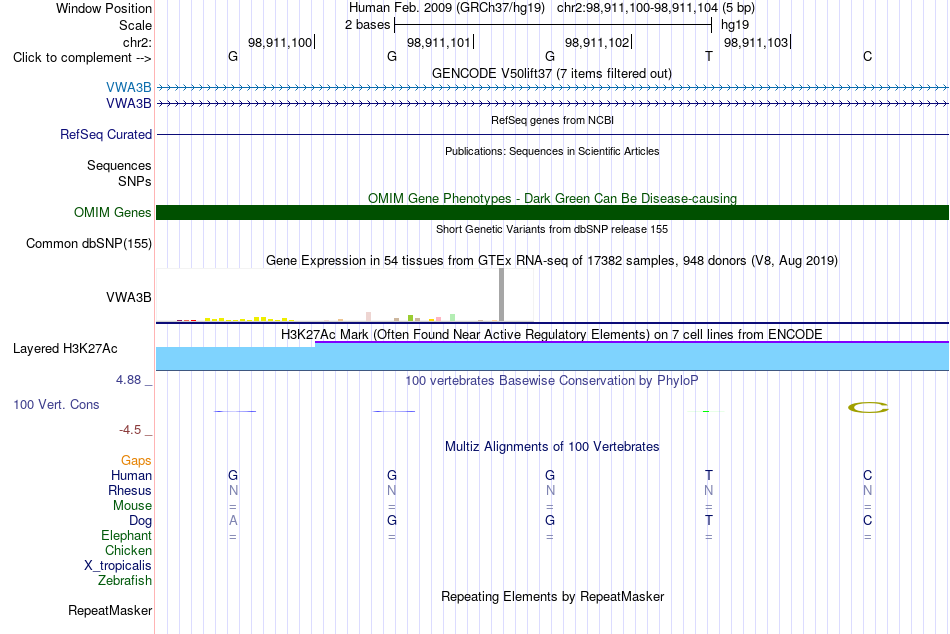The width and height of the screenshot is (950, 634).
Task: Click the 98,911,102 coordinate label
Action: coord(597,42)
